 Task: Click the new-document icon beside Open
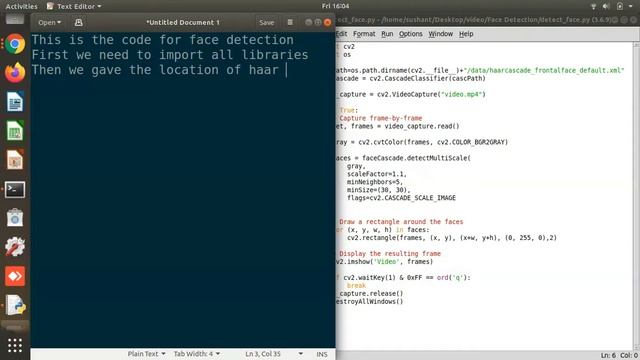pos(78,22)
